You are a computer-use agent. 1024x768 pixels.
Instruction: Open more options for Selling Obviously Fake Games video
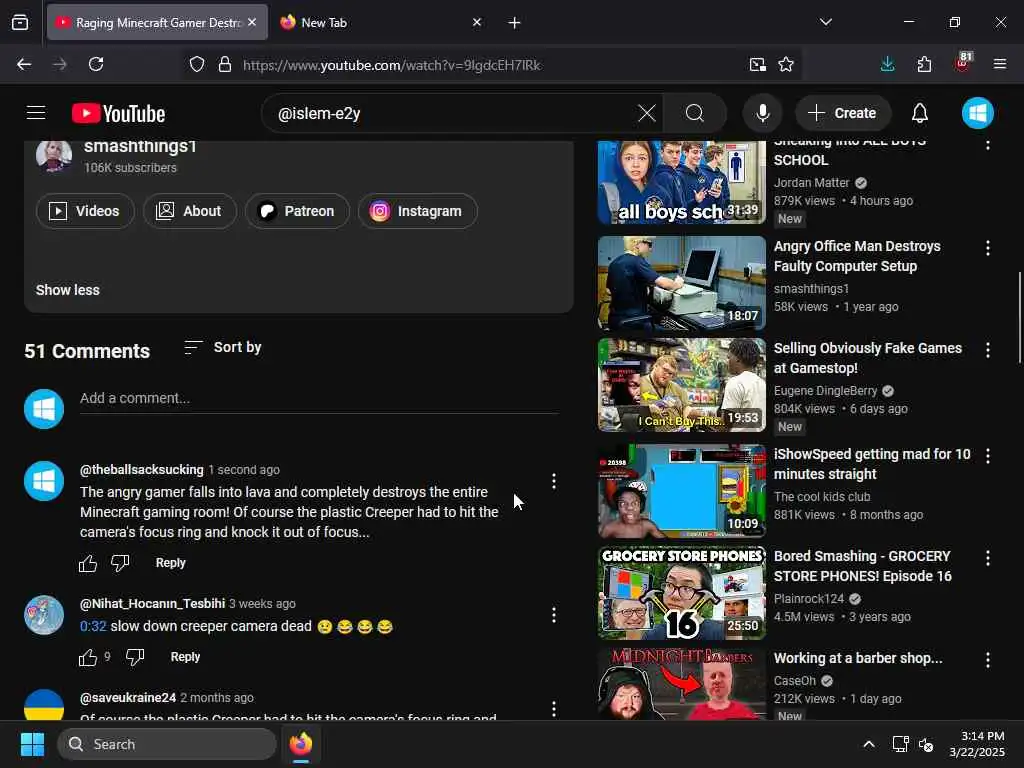point(987,349)
